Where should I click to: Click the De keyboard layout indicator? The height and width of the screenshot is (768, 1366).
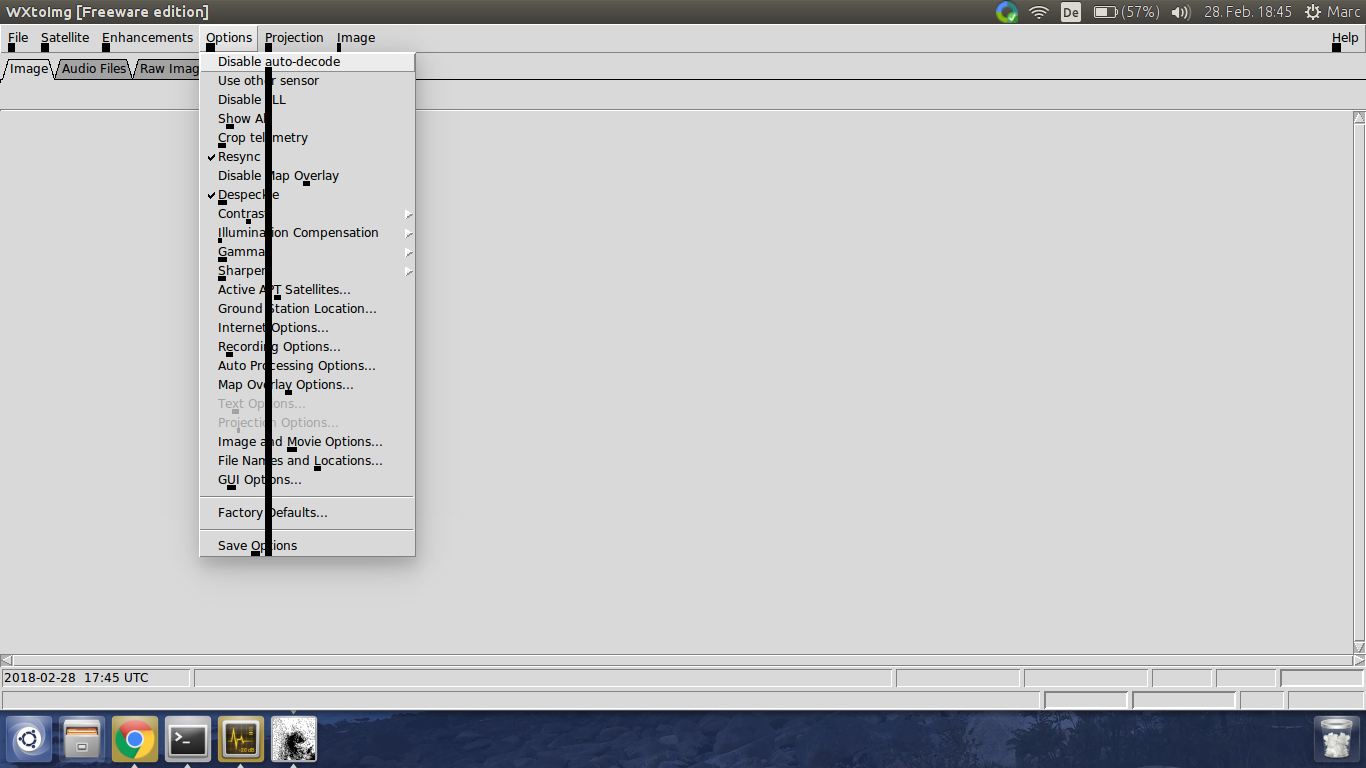(1071, 12)
